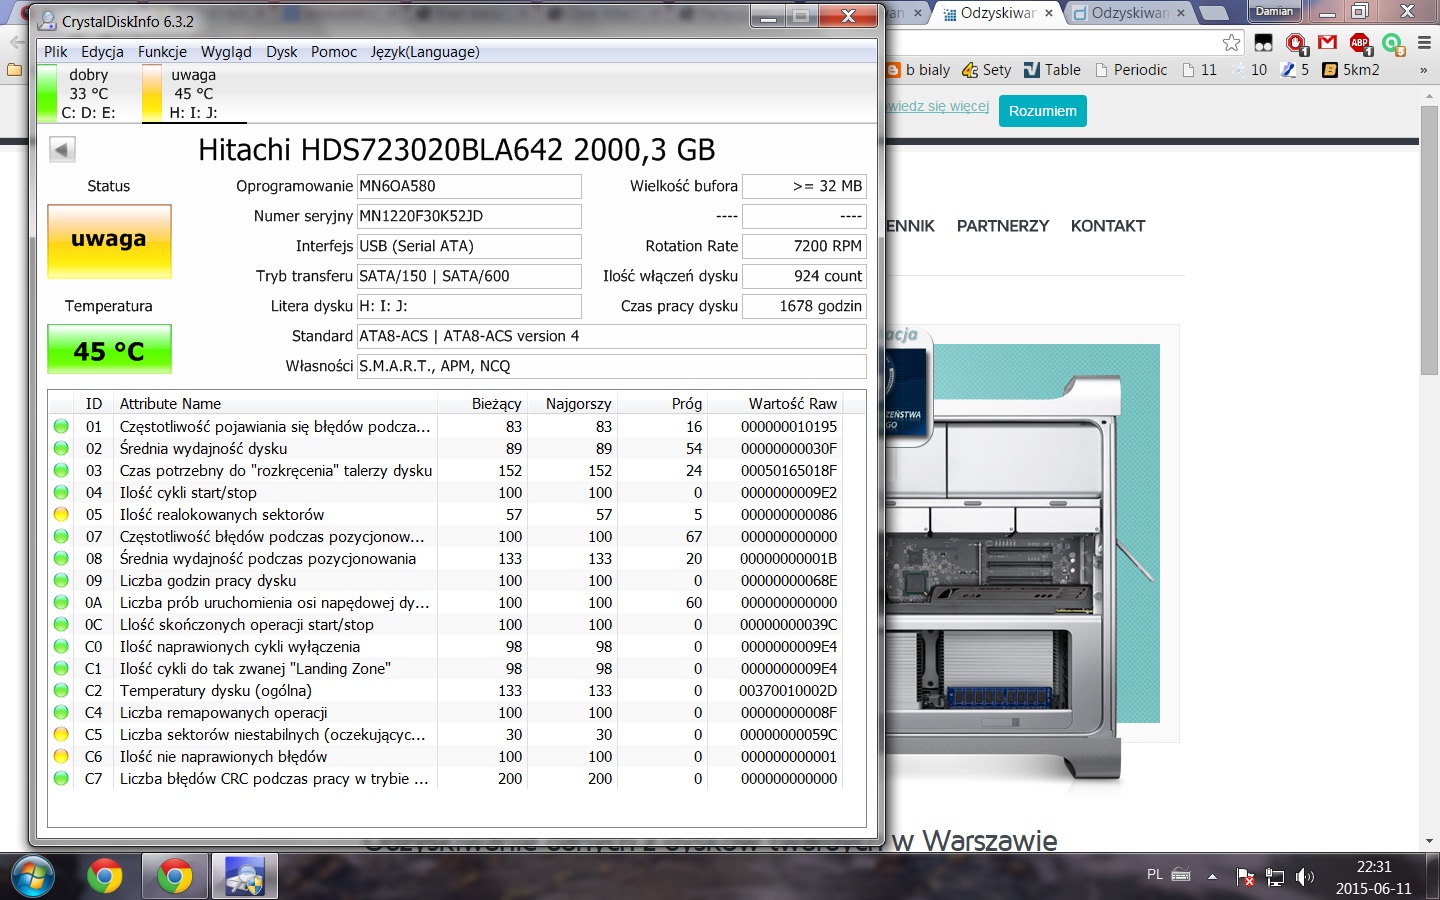Screen dimensions: 1440x900
Task: Open the volume control in the system tray
Action: tap(1305, 877)
